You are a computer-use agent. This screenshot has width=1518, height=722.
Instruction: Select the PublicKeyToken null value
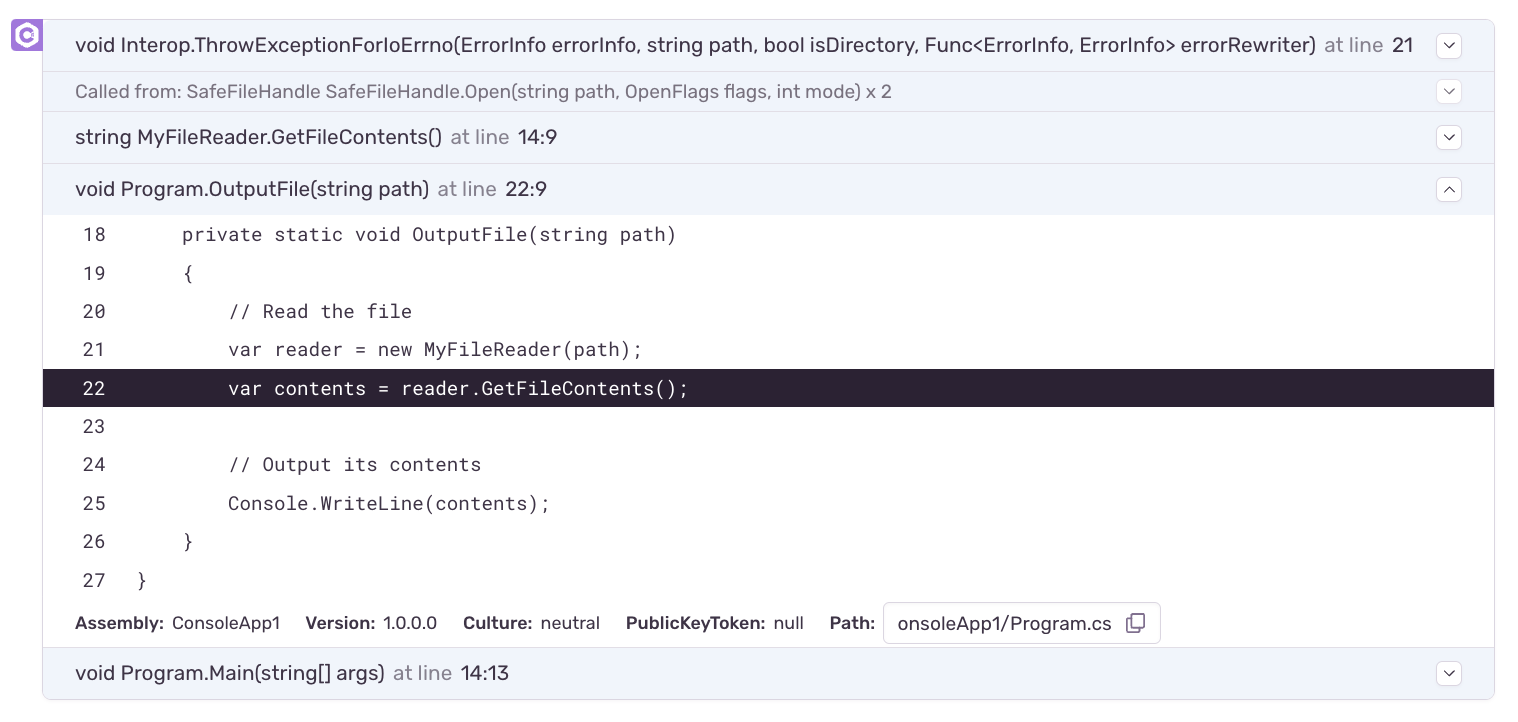pos(787,622)
